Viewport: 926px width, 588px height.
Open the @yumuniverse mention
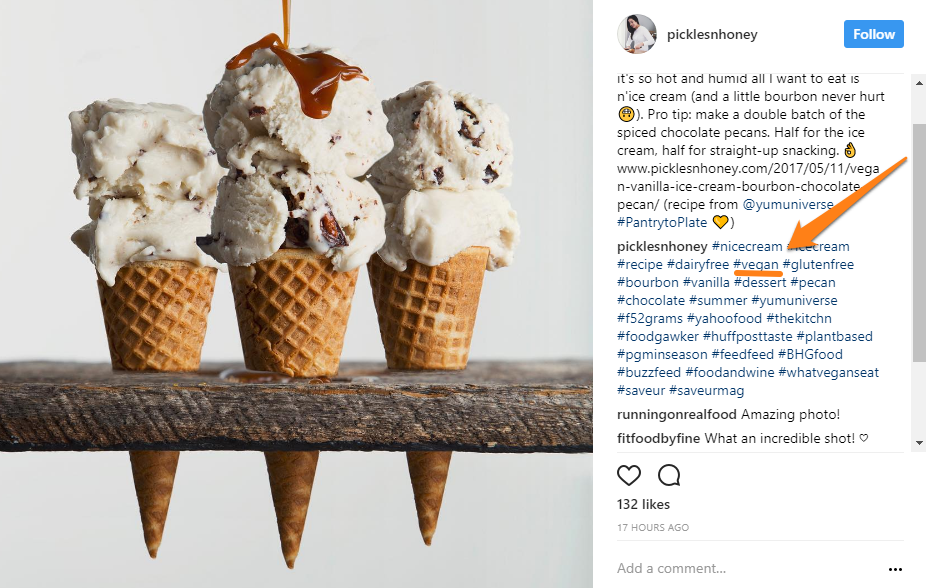[788, 204]
